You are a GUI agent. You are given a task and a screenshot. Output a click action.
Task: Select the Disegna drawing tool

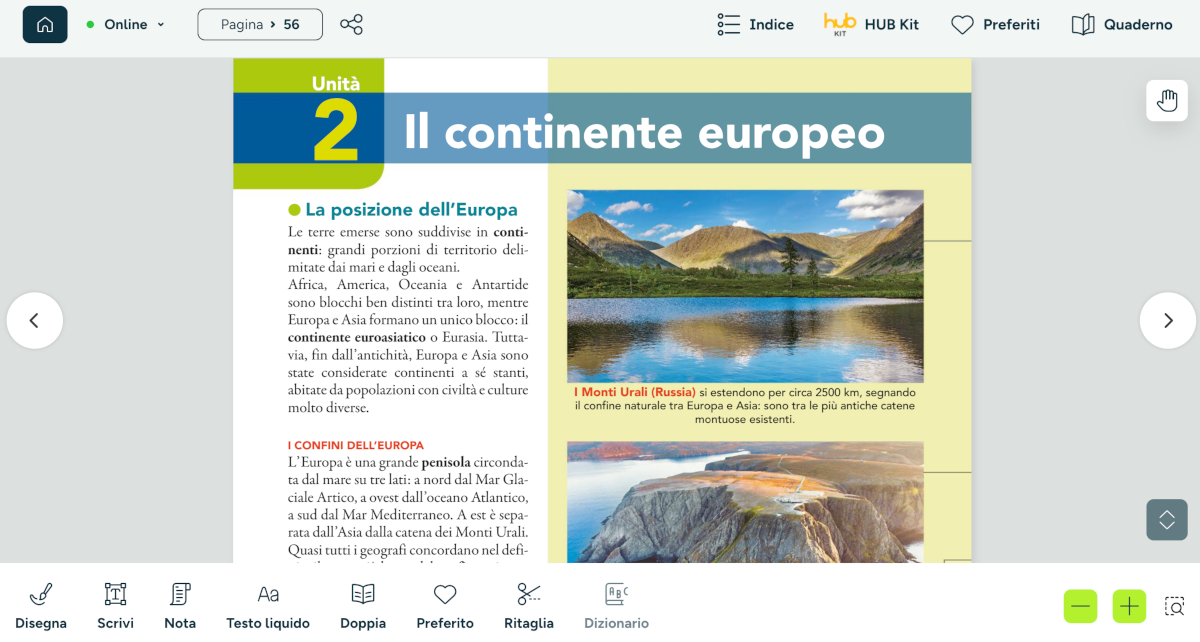41,606
